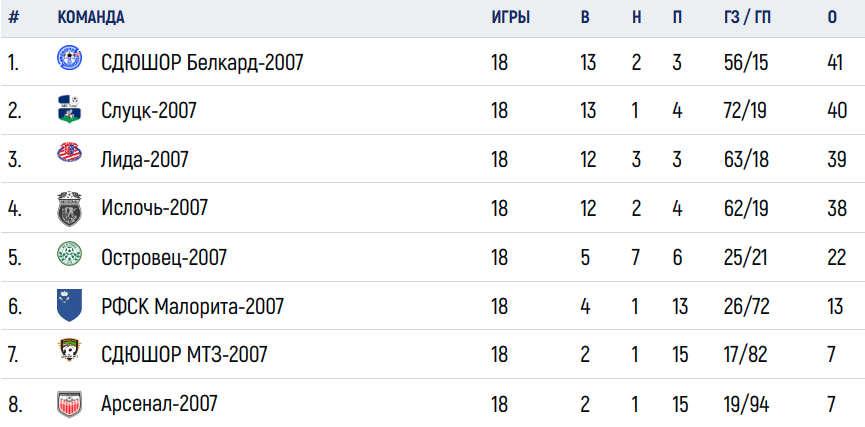The image size is (865, 427).
Task: Open the СДЮШОР Белкард-2007 team page
Action: tap(202, 62)
